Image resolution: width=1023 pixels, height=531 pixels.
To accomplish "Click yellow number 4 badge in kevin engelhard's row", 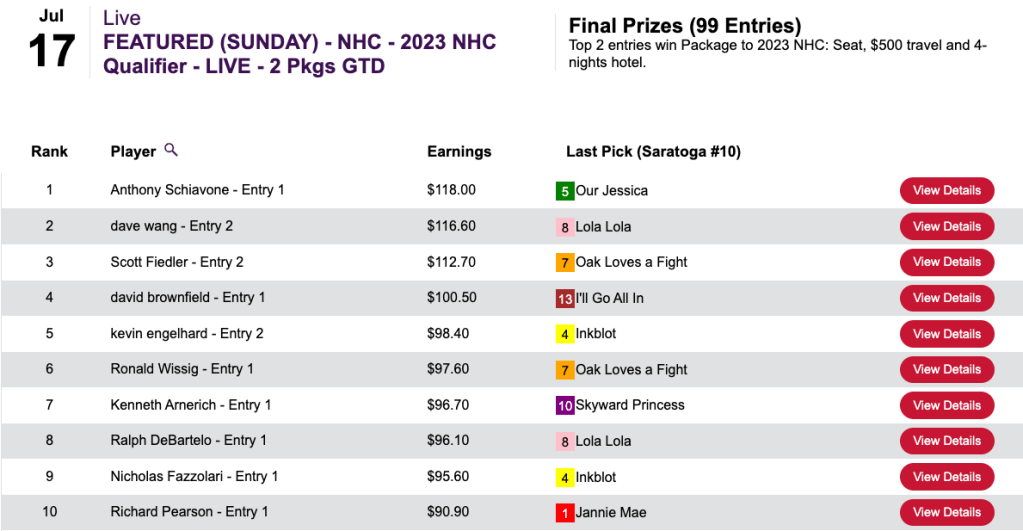I will pos(565,334).
